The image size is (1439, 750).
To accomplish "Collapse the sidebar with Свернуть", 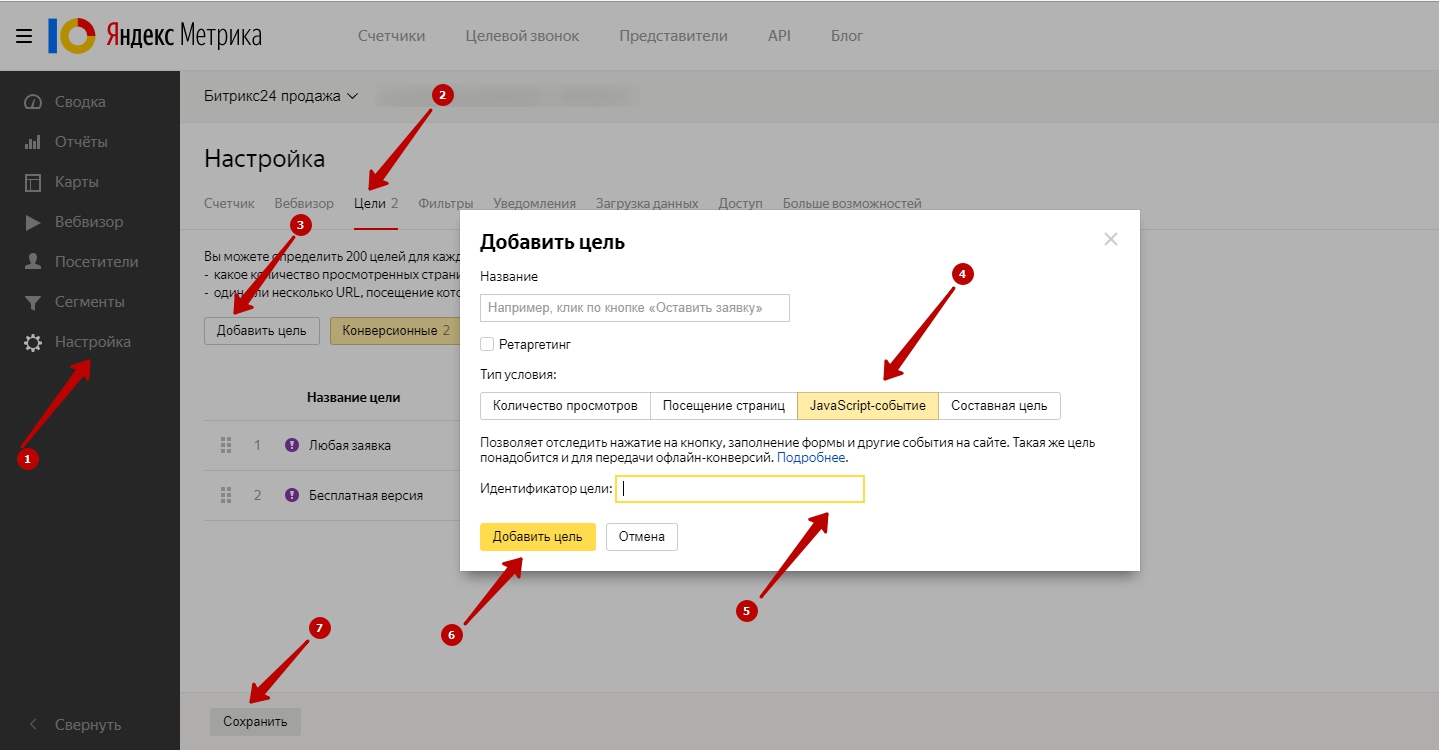I will pyautogui.click(x=74, y=724).
